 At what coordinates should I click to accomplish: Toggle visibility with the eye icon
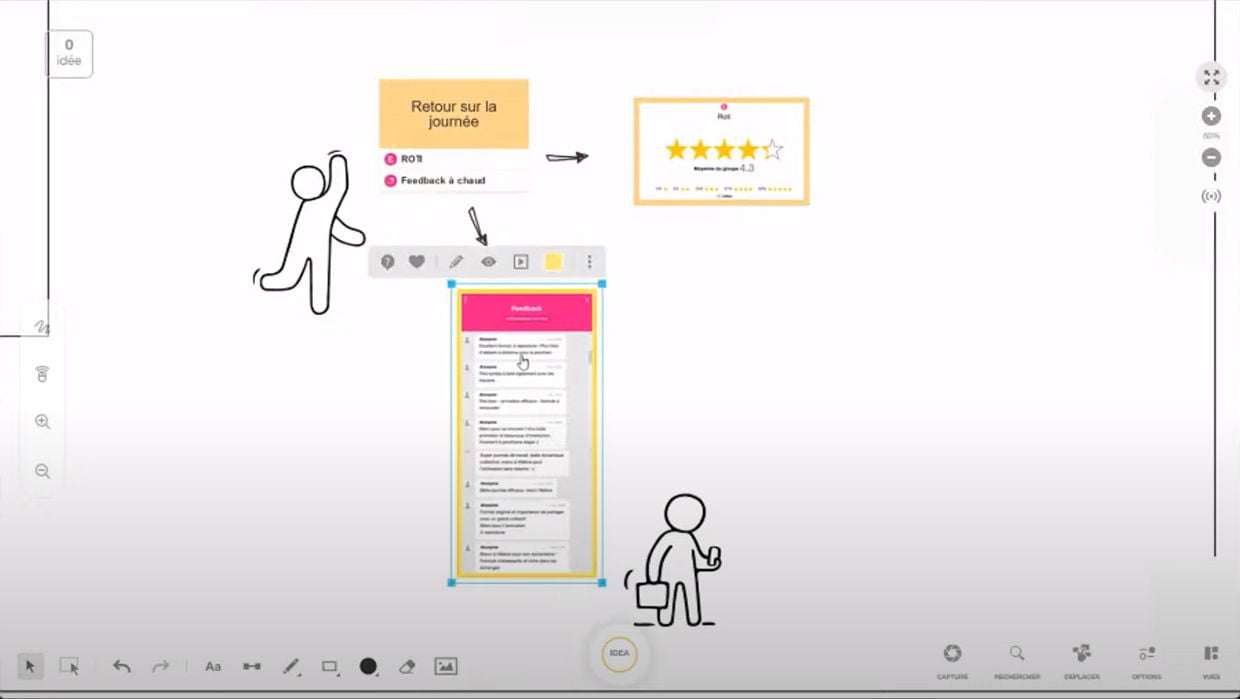point(489,261)
